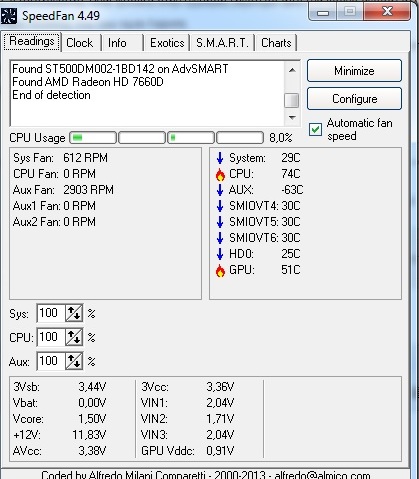
Task: Select the 'Found AMD Radeon HD 7660D' log line
Action: pos(88,82)
